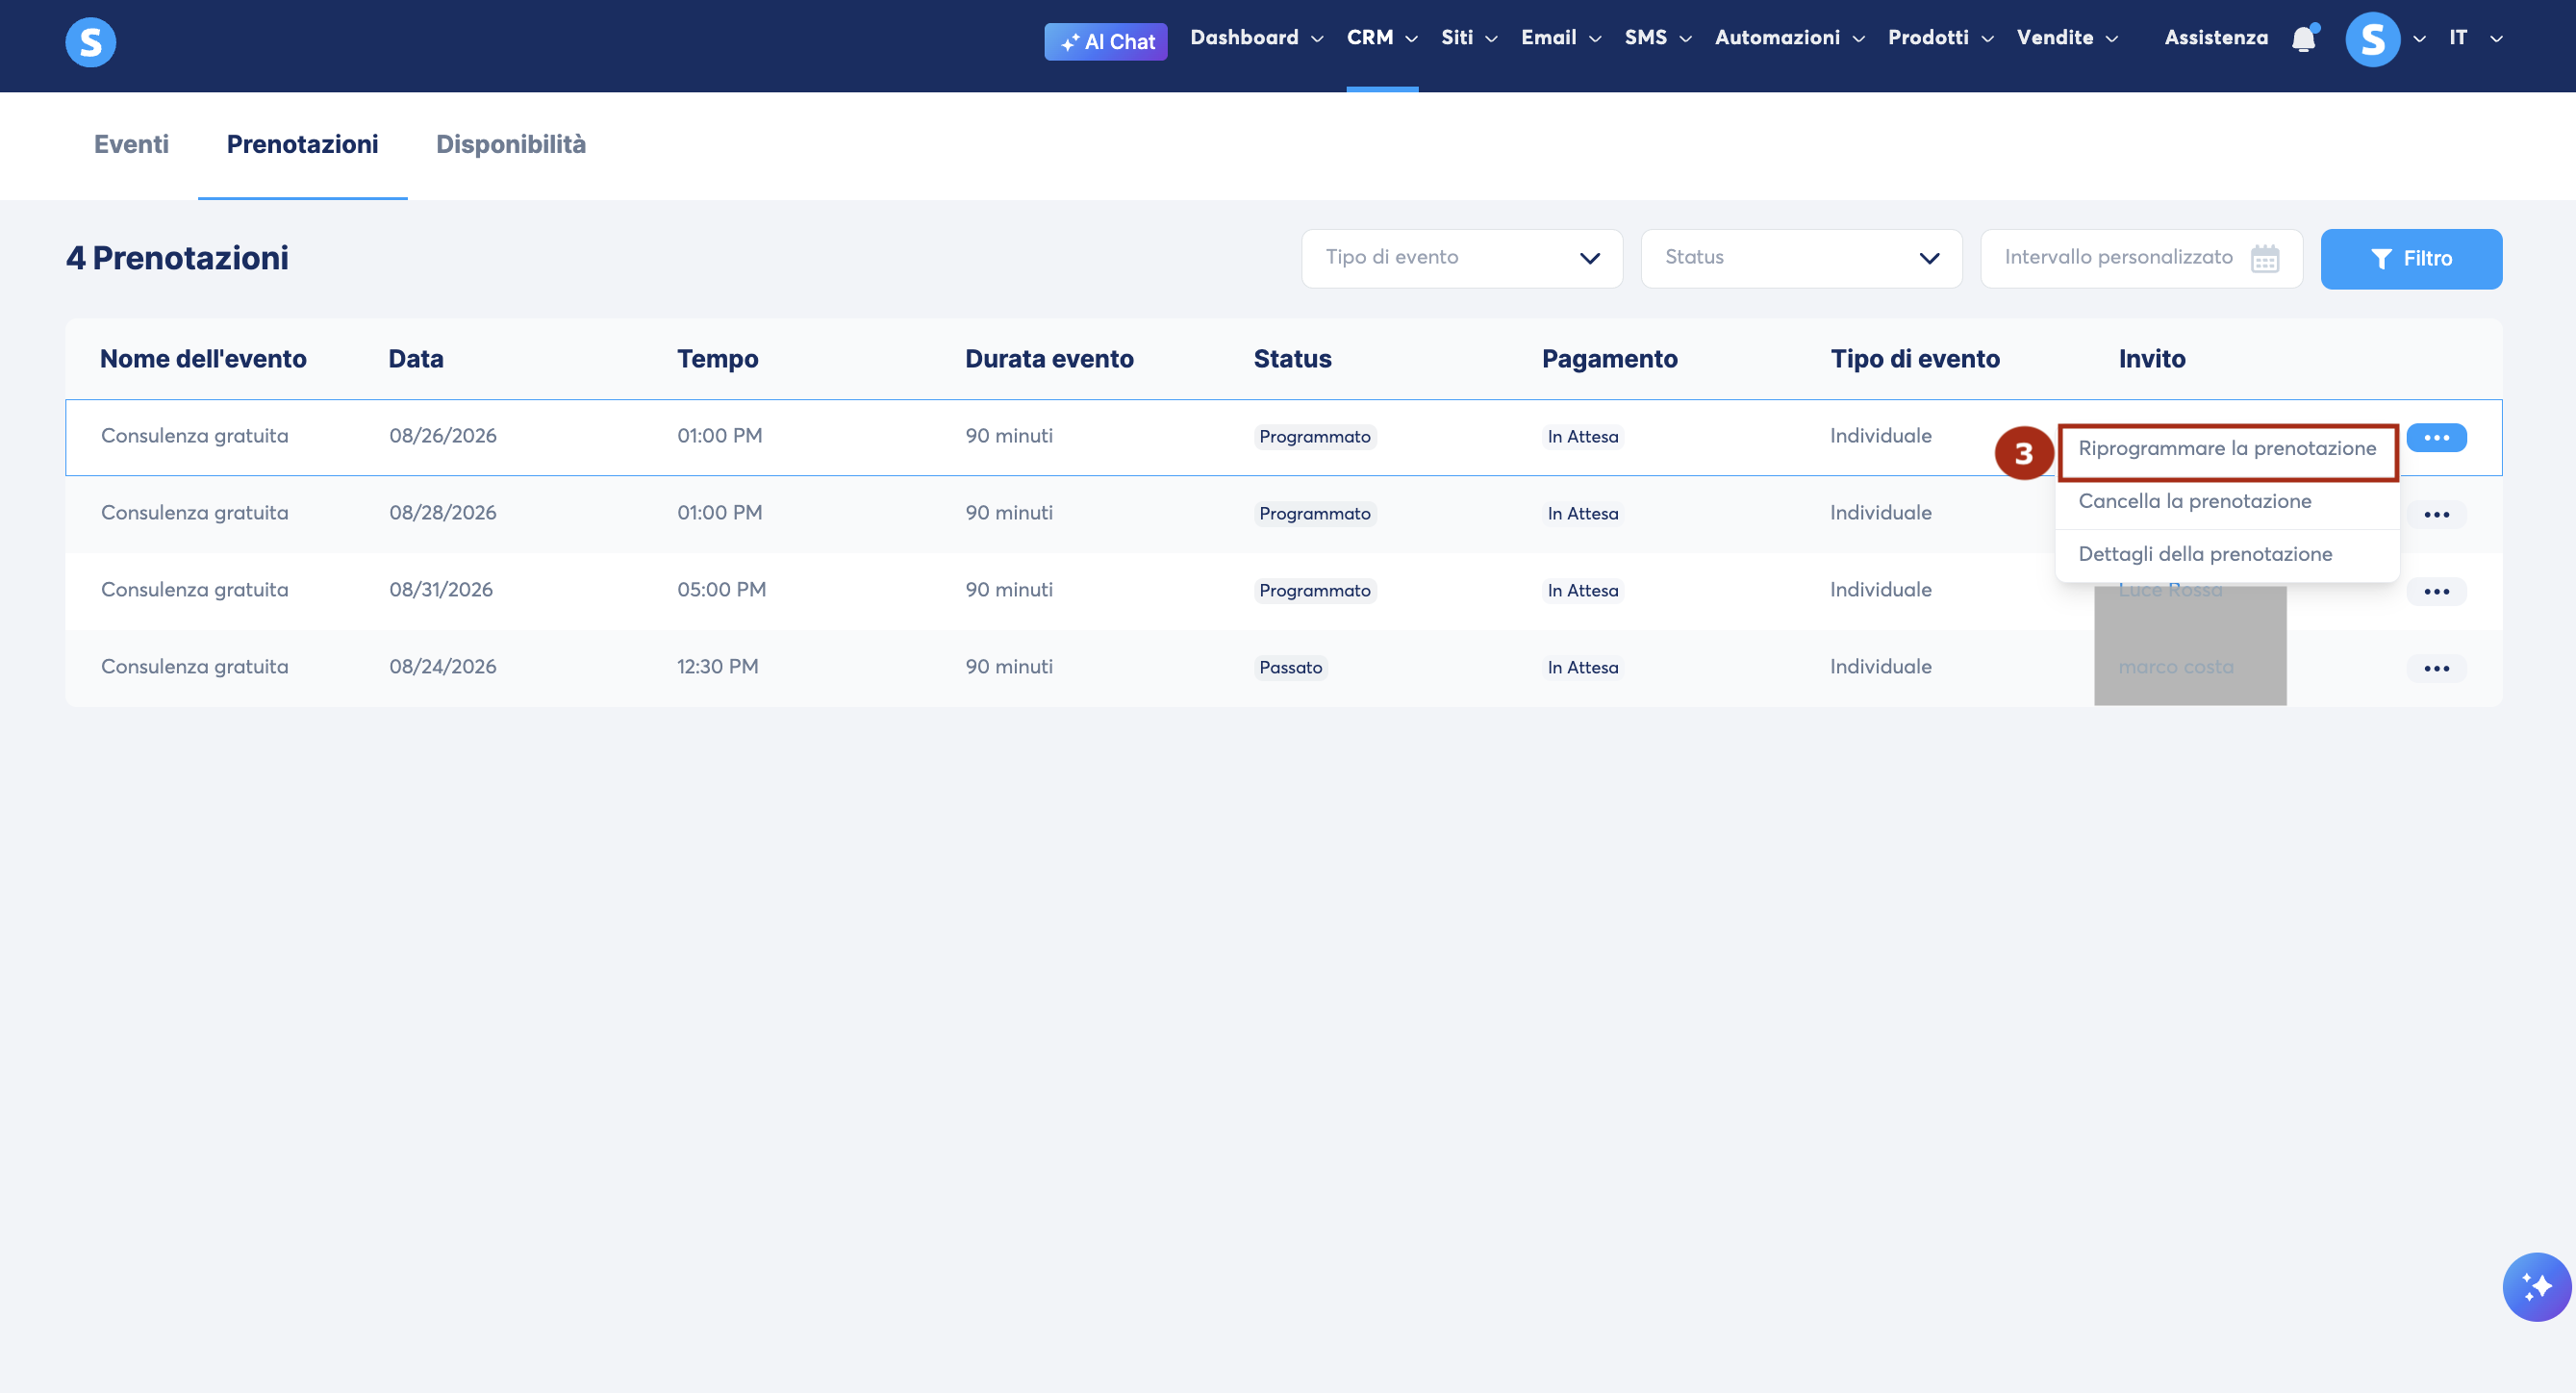Image resolution: width=2576 pixels, height=1393 pixels.
Task: Open actions menu for the 08/26/2026 booking
Action: click(2436, 438)
